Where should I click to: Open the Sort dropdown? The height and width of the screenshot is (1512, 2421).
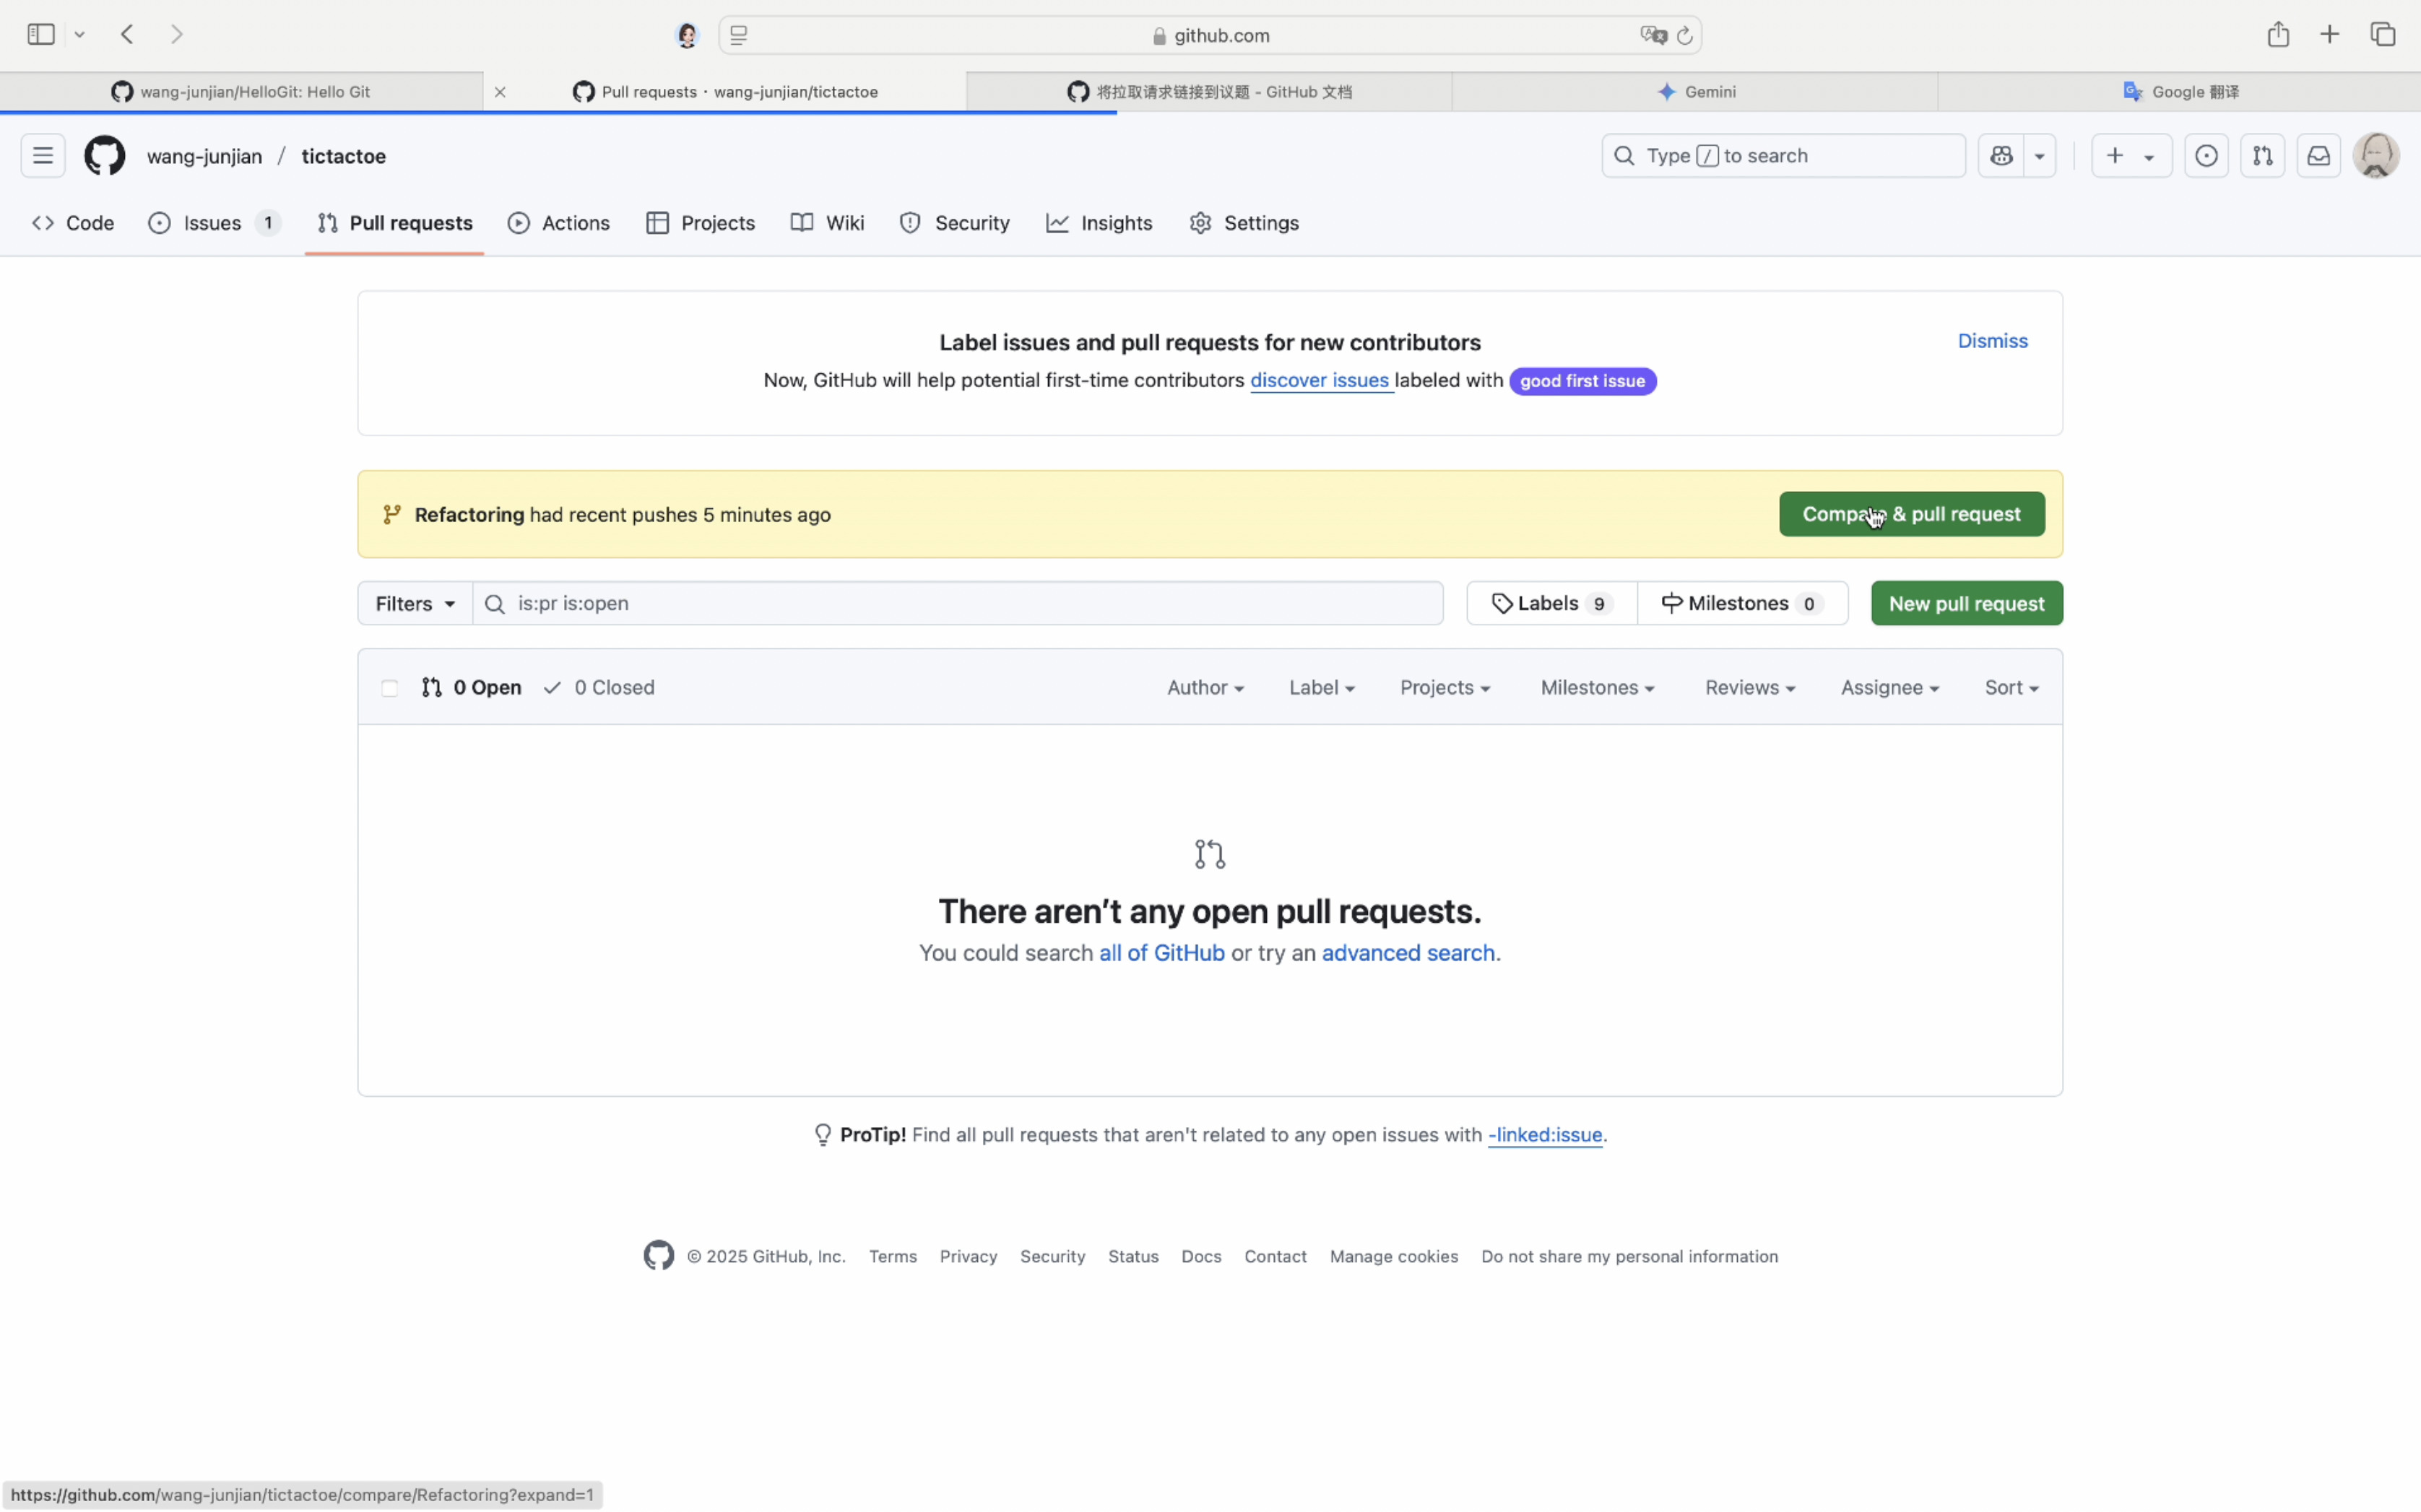2011,688
